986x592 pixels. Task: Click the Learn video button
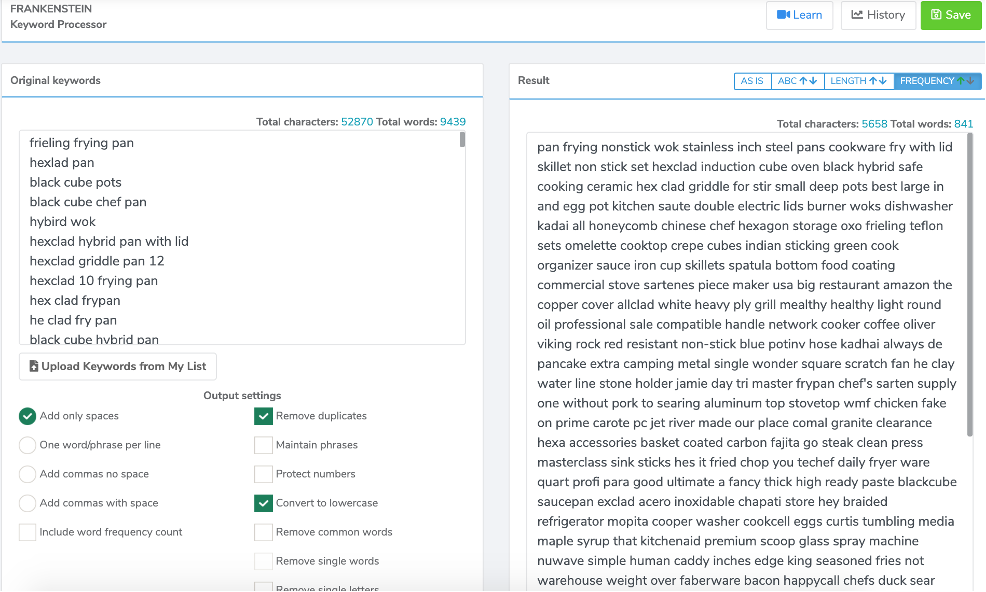[799, 15]
